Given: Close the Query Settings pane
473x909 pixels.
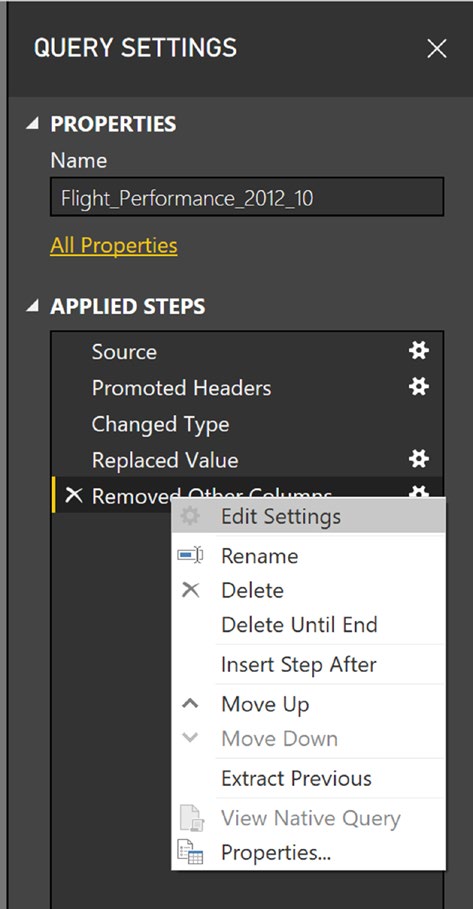Looking at the screenshot, I should [436, 49].
